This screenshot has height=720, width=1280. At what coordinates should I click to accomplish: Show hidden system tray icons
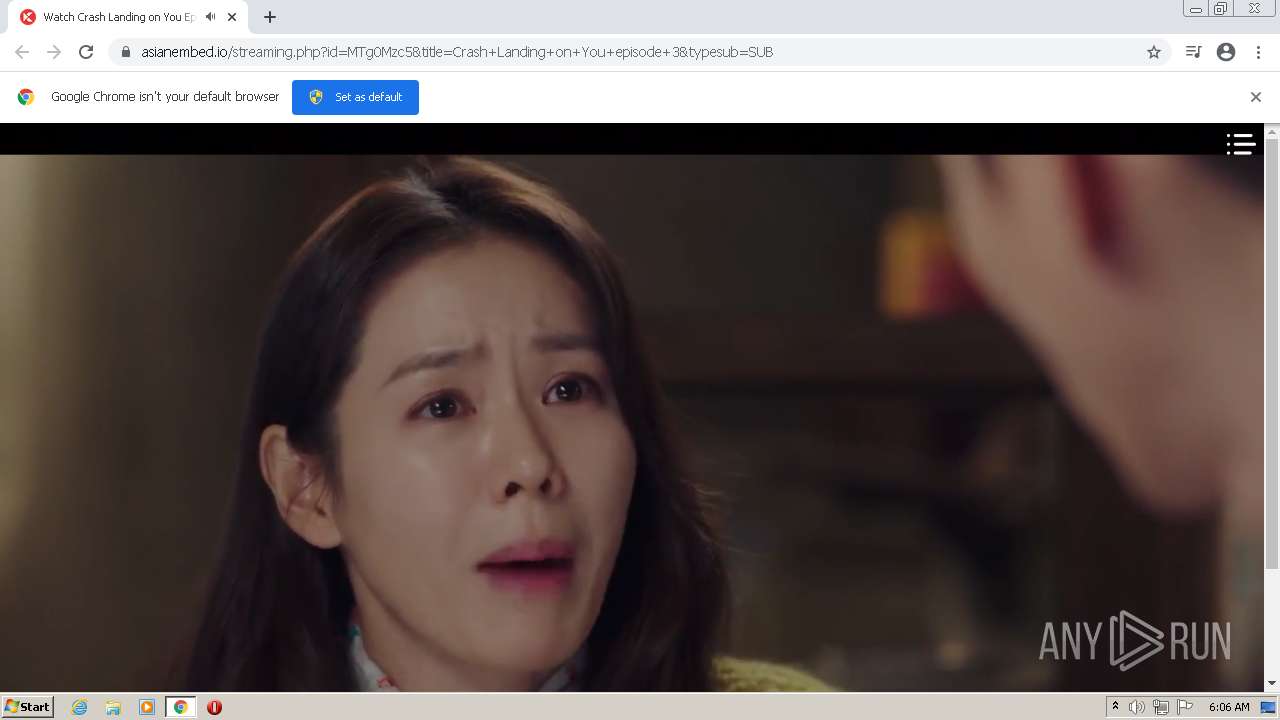[x=1115, y=707]
